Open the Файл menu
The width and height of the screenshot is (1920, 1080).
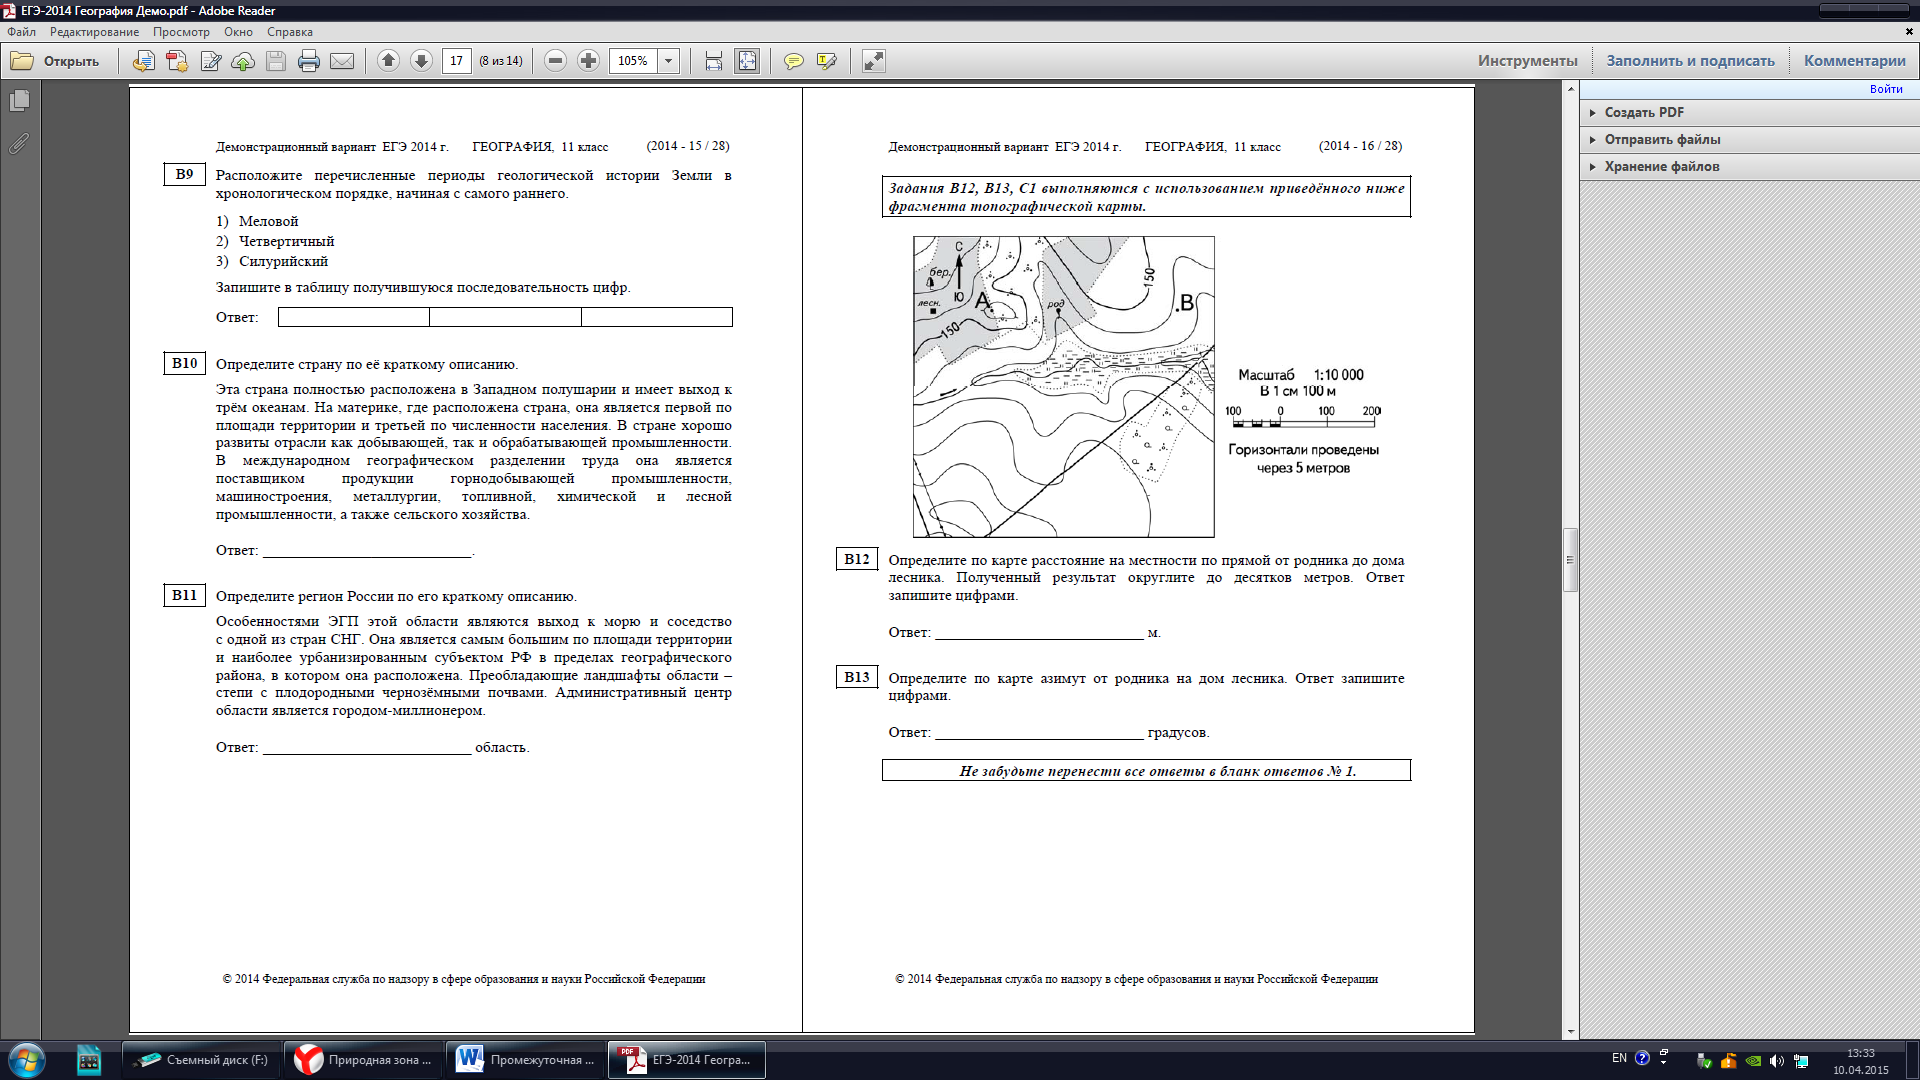21,32
